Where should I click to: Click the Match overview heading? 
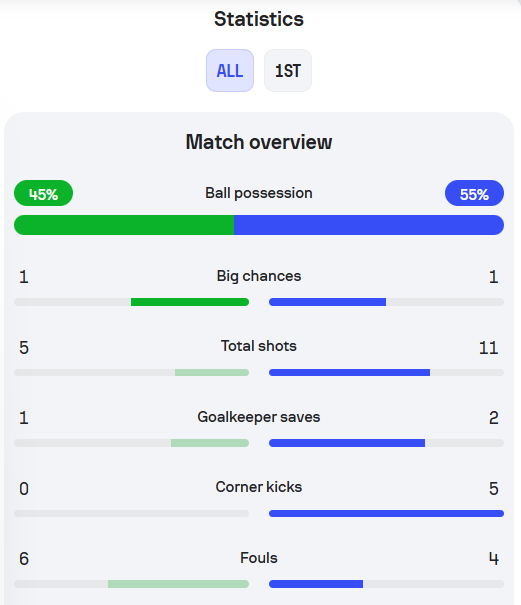coord(259,142)
